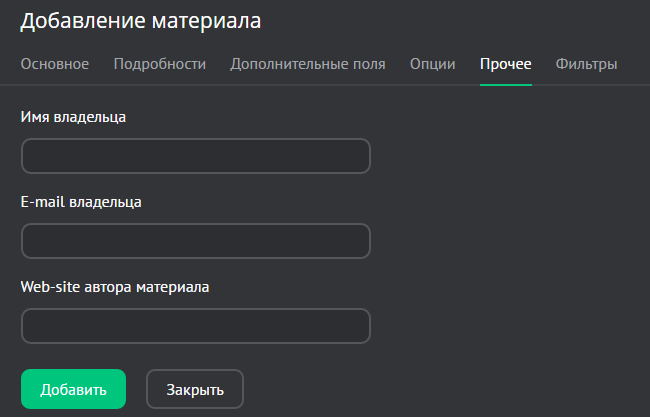Click the Имя владельца label
650x417 pixels.
tap(73, 117)
